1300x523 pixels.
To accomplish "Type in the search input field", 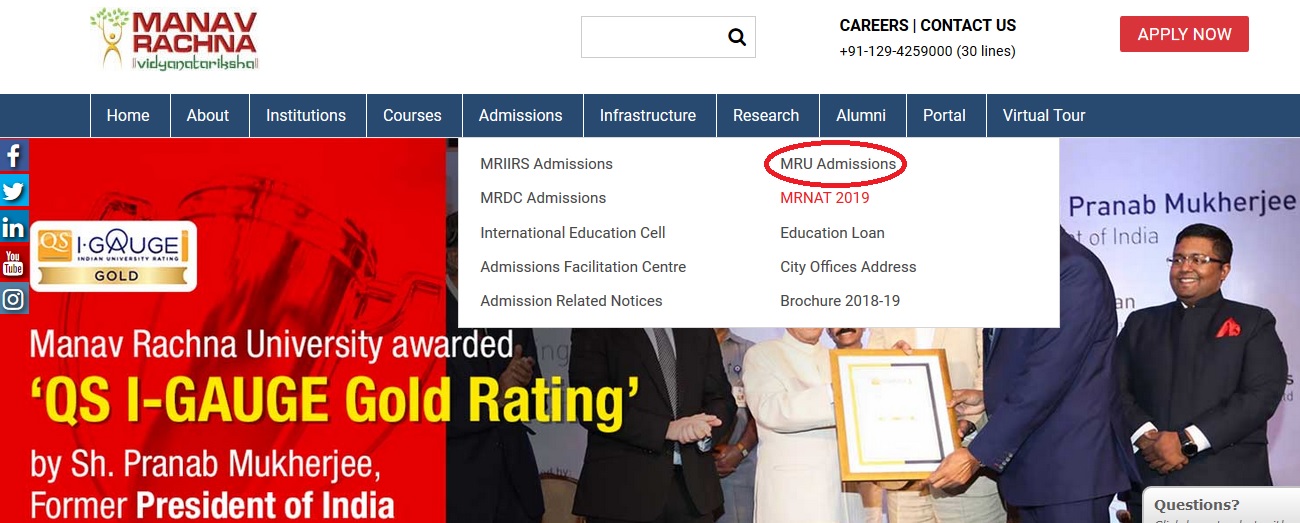I will 650,38.
